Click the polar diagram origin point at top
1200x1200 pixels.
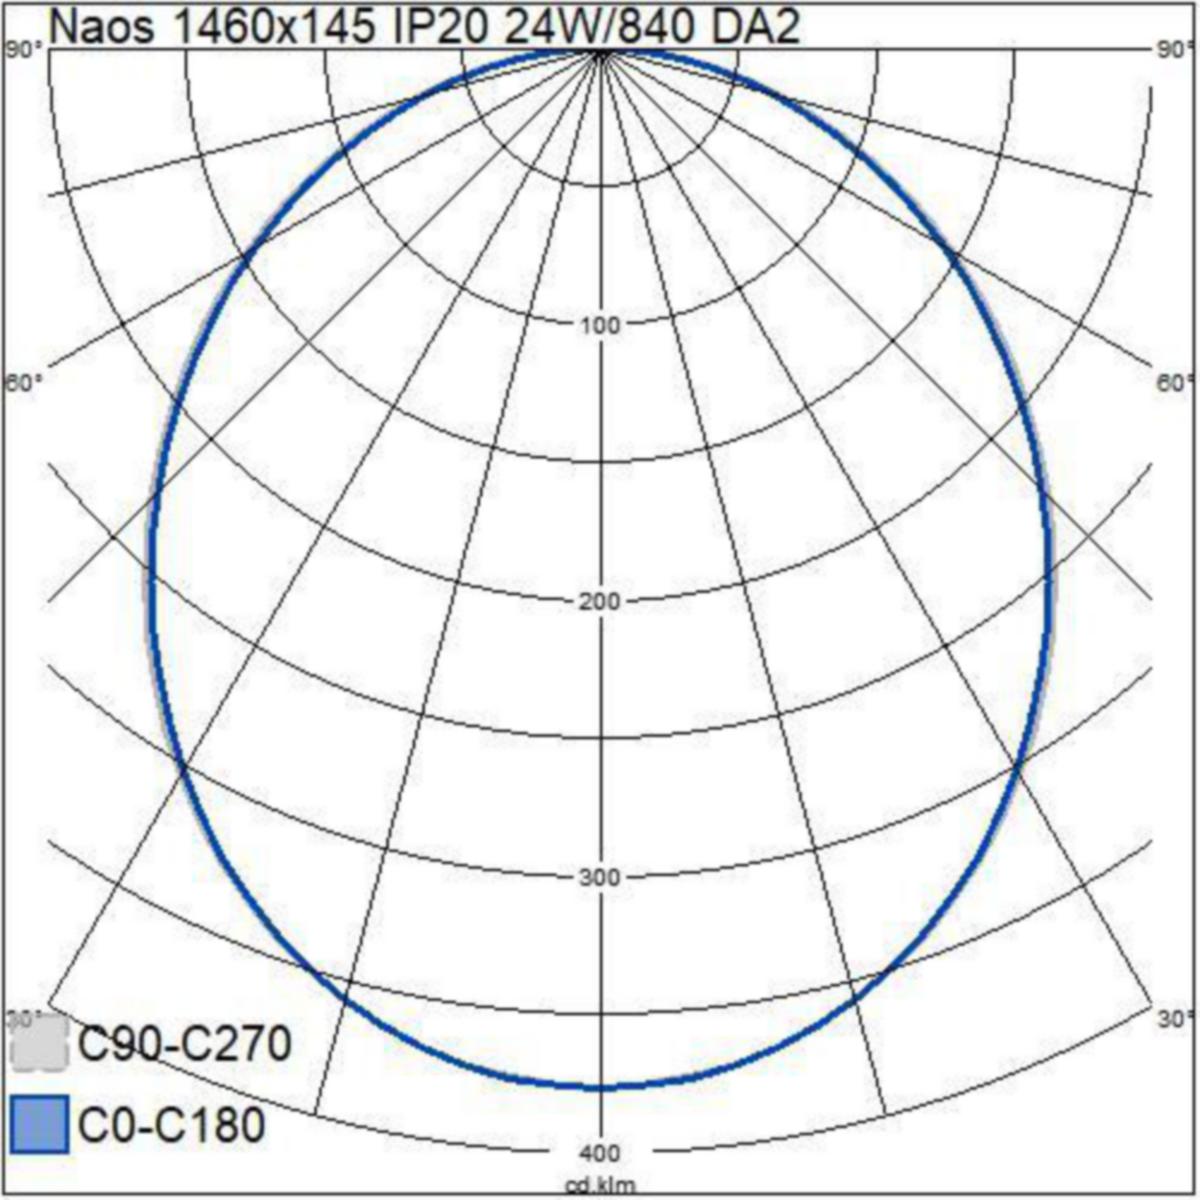click(x=600, y=50)
